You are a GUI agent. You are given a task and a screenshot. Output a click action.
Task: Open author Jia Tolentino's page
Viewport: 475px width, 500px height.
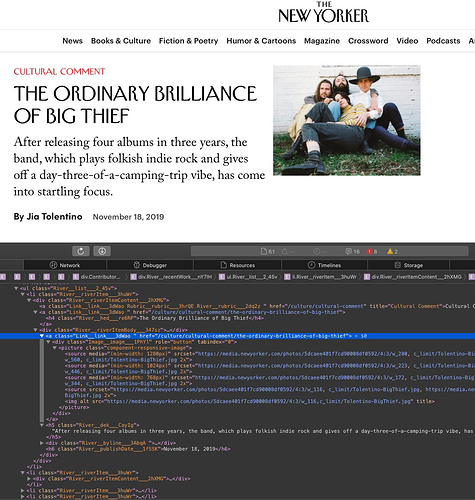54,217
